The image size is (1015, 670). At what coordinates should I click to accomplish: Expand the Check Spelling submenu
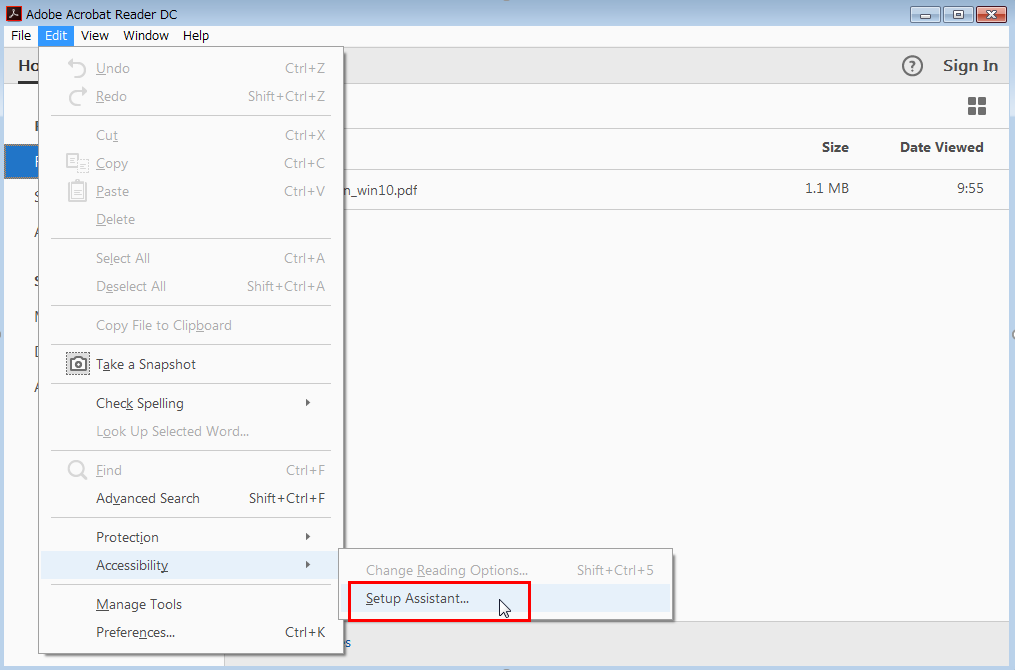[x=191, y=403]
